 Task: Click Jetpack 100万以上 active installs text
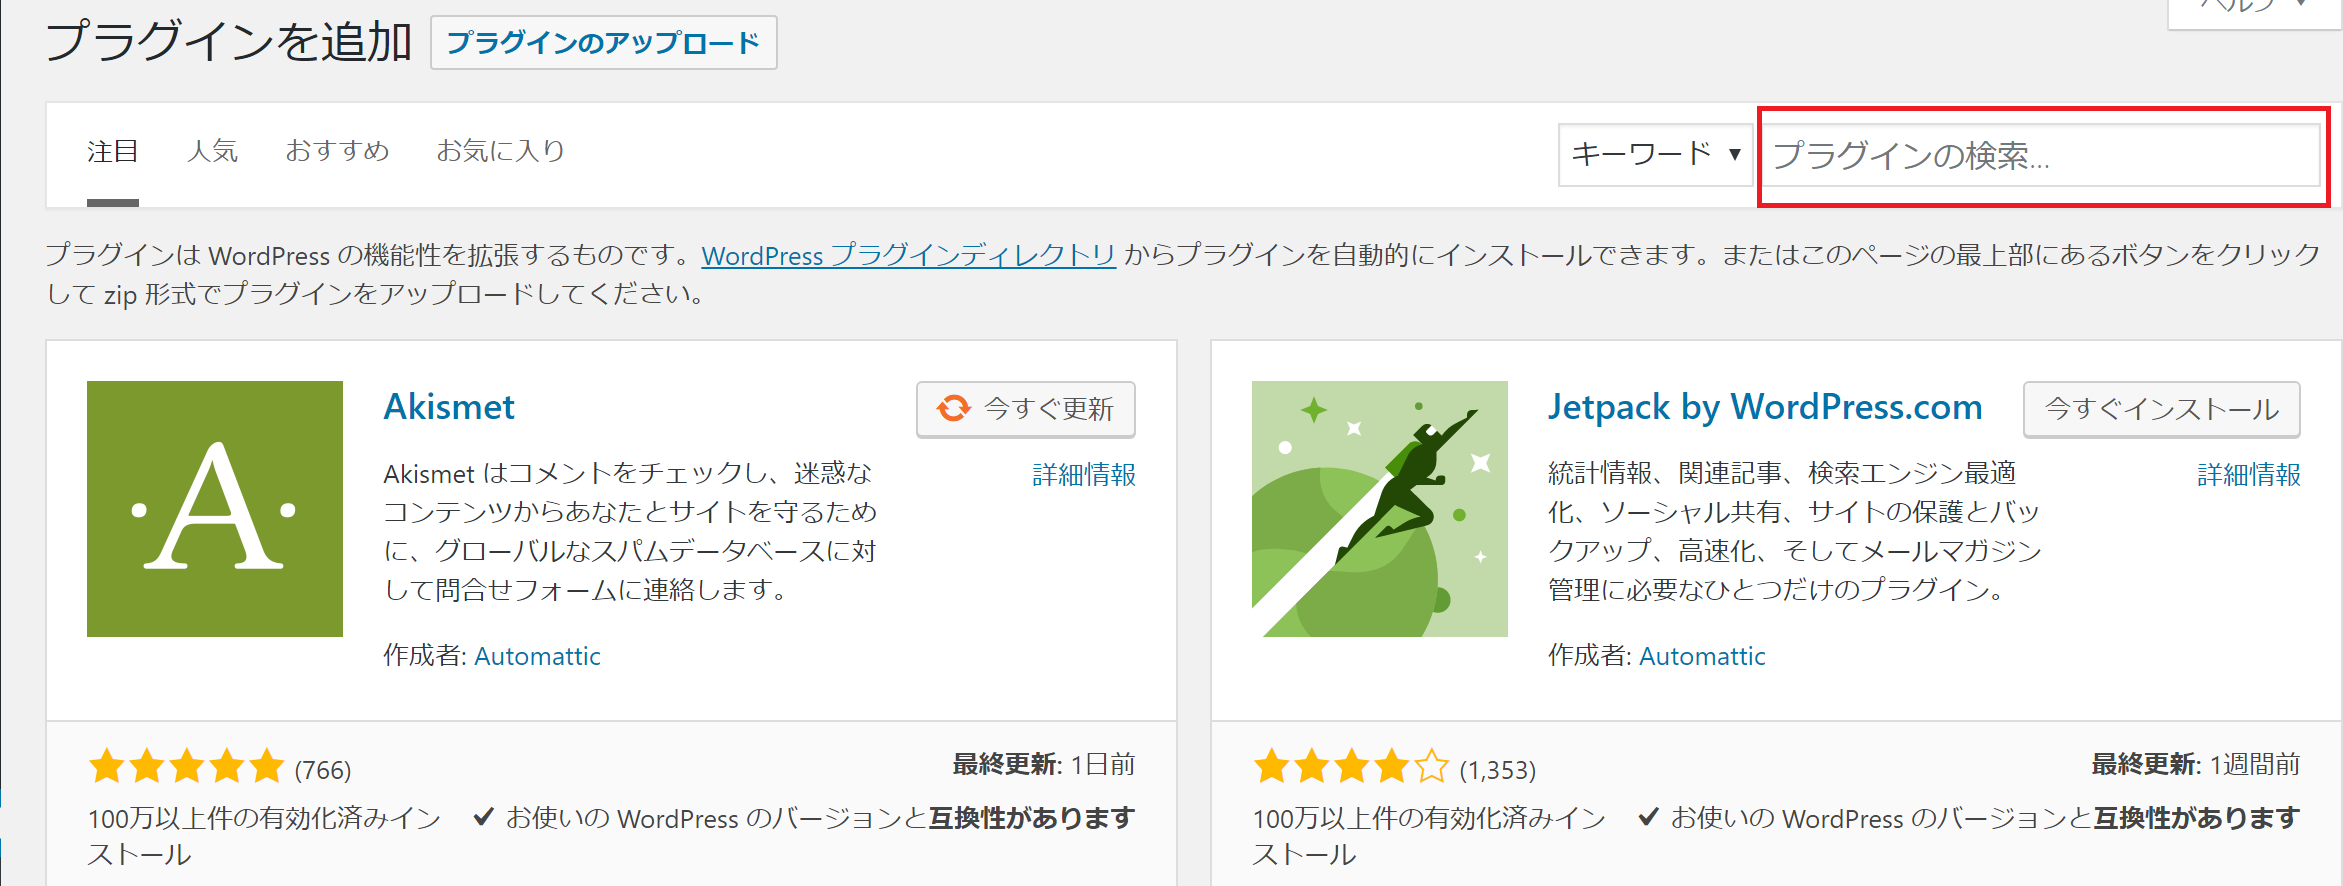[x=1430, y=836]
